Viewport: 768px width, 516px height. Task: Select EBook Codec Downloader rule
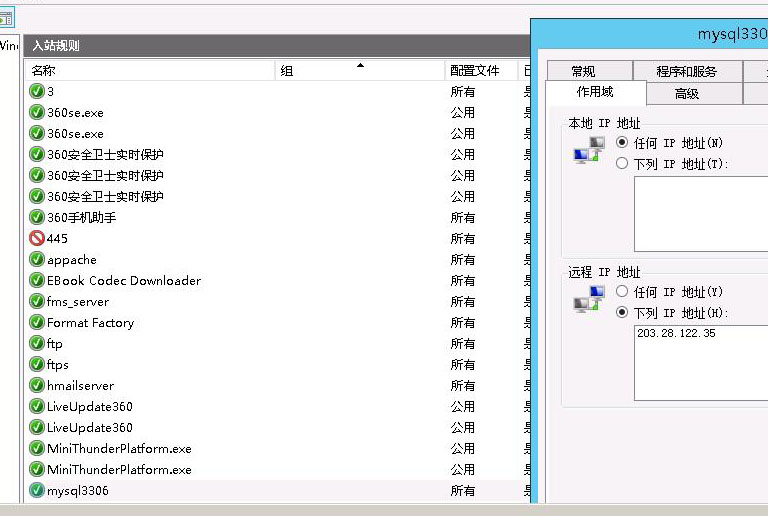(124, 281)
